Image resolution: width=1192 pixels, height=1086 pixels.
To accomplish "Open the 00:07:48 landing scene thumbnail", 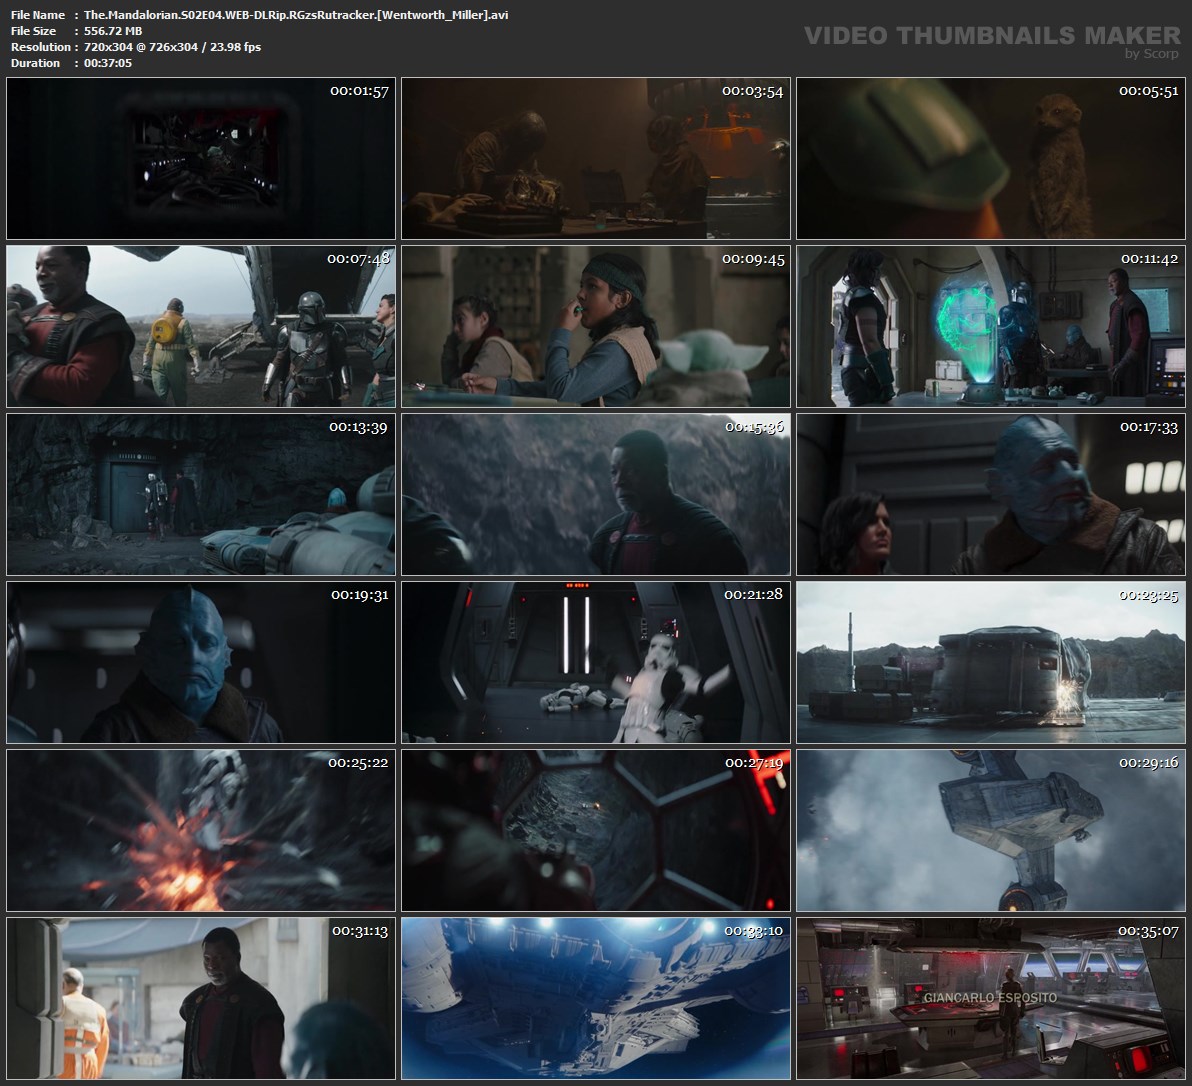I will click(x=201, y=326).
